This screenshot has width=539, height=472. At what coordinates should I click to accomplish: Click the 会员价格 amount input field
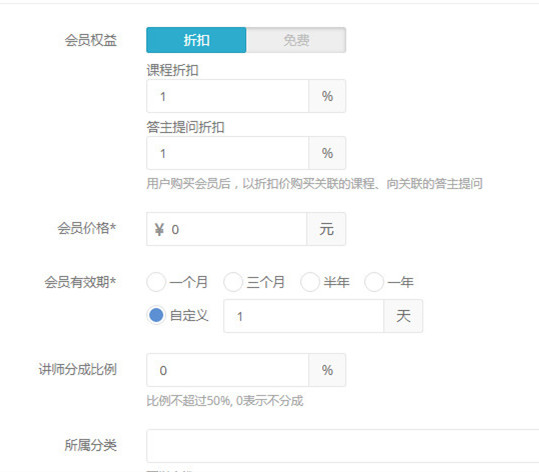(227, 229)
